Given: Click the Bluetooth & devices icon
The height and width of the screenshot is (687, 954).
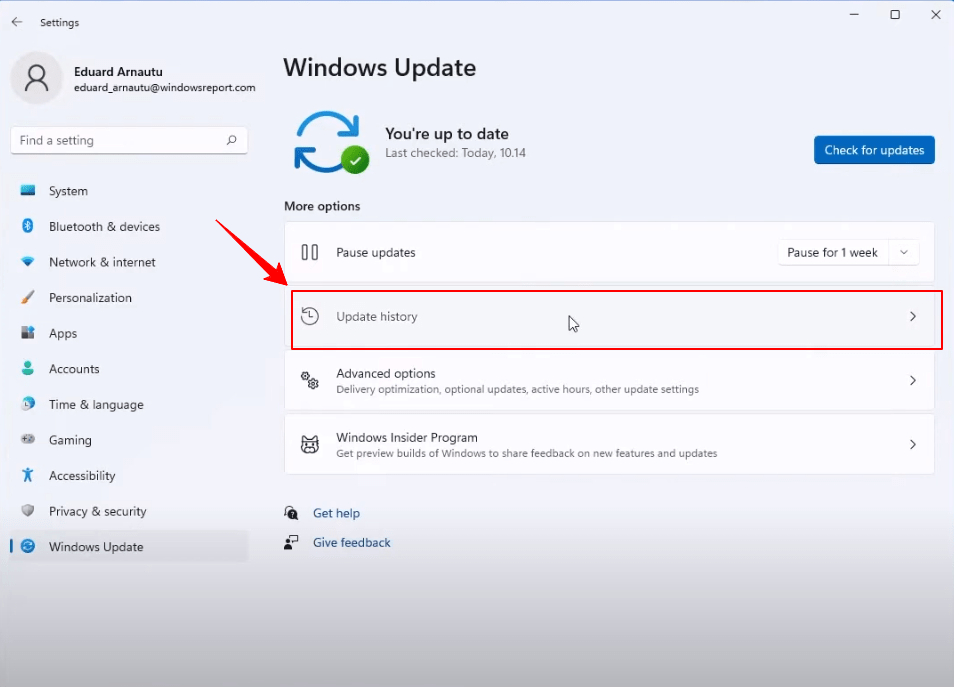Looking at the screenshot, I should 27,226.
